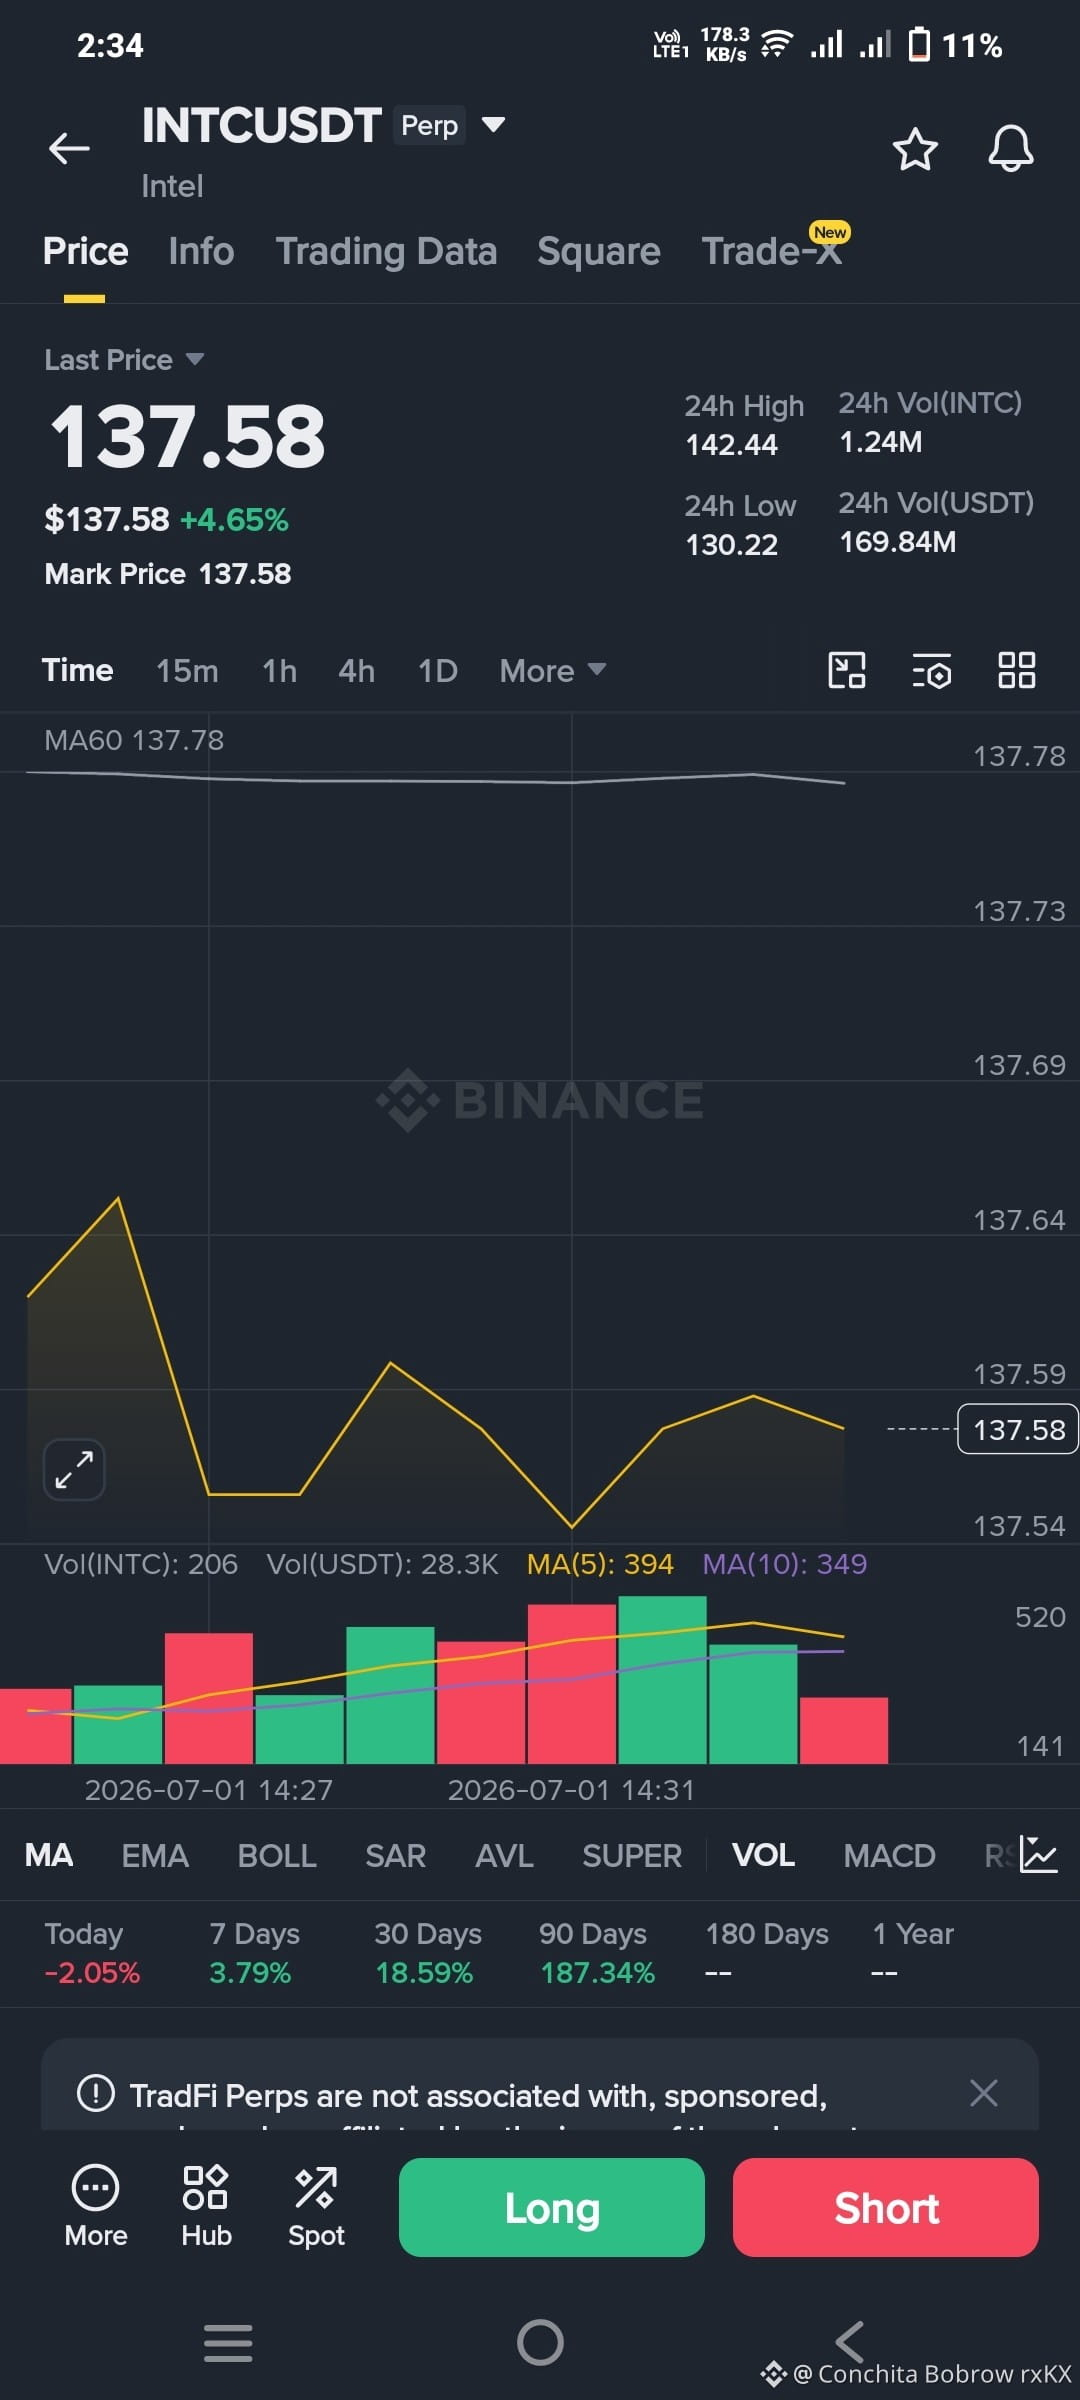Tap the TradFi Perps info icon
This screenshot has width=1080, height=2400.
point(96,2093)
